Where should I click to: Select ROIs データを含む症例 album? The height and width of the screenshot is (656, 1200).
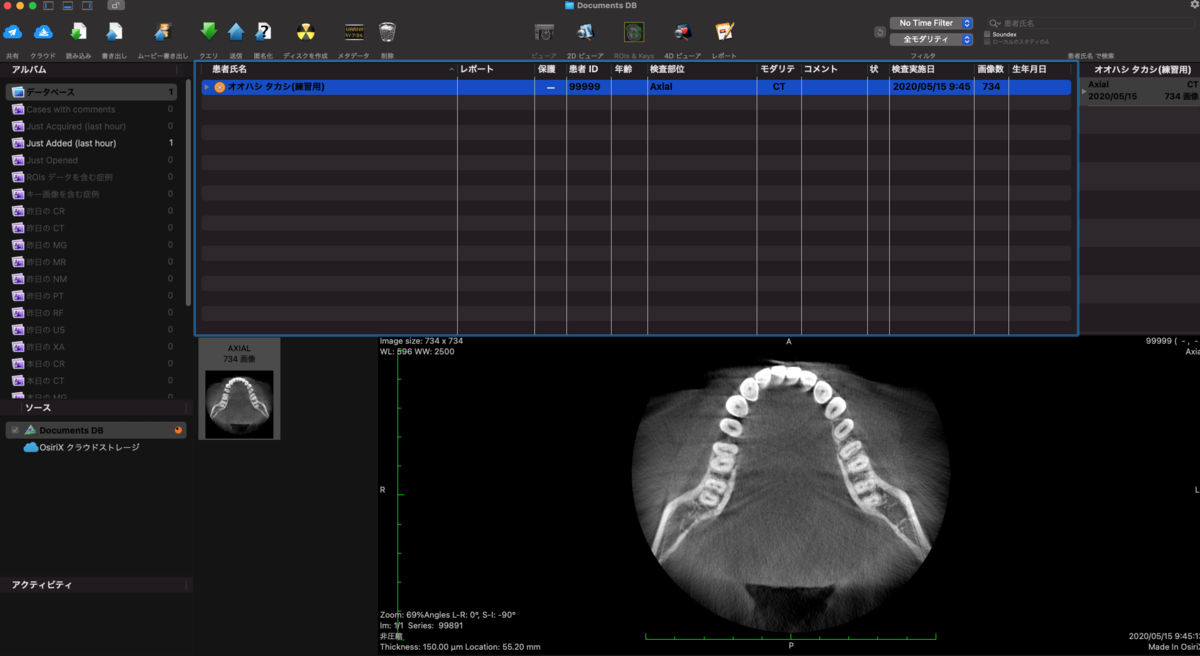[x=91, y=177]
